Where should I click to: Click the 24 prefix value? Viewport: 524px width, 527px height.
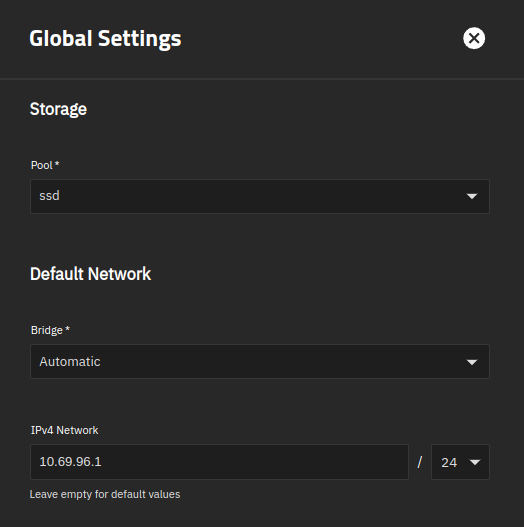pos(449,463)
